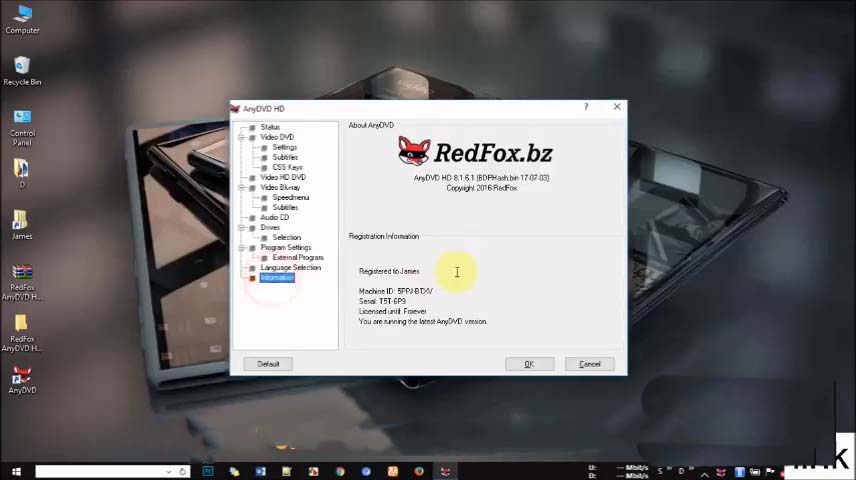856x480 pixels.
Task: Open the James folder on desktop
Action: [x=21, y=224]
